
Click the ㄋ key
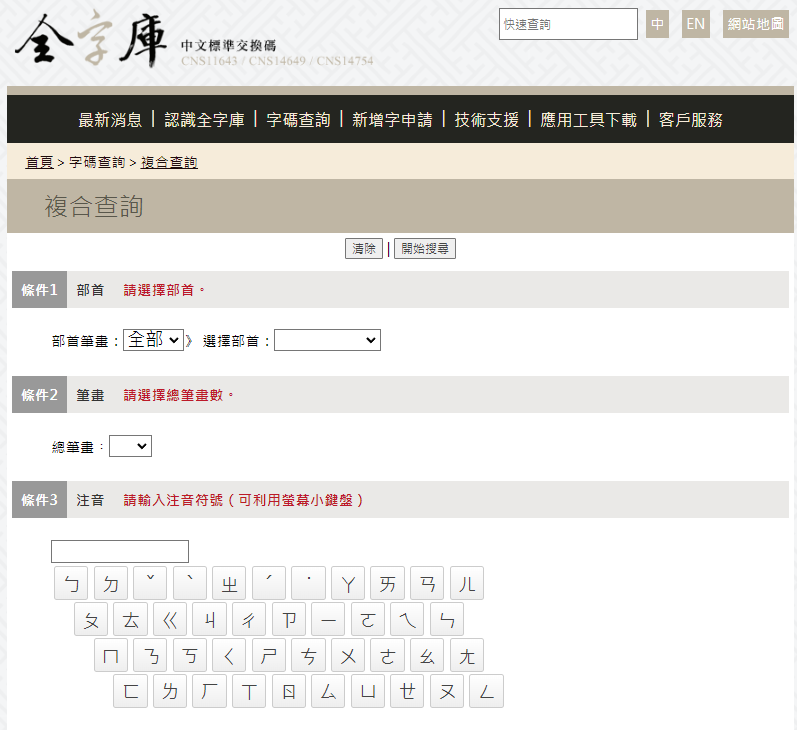[150, 655]
